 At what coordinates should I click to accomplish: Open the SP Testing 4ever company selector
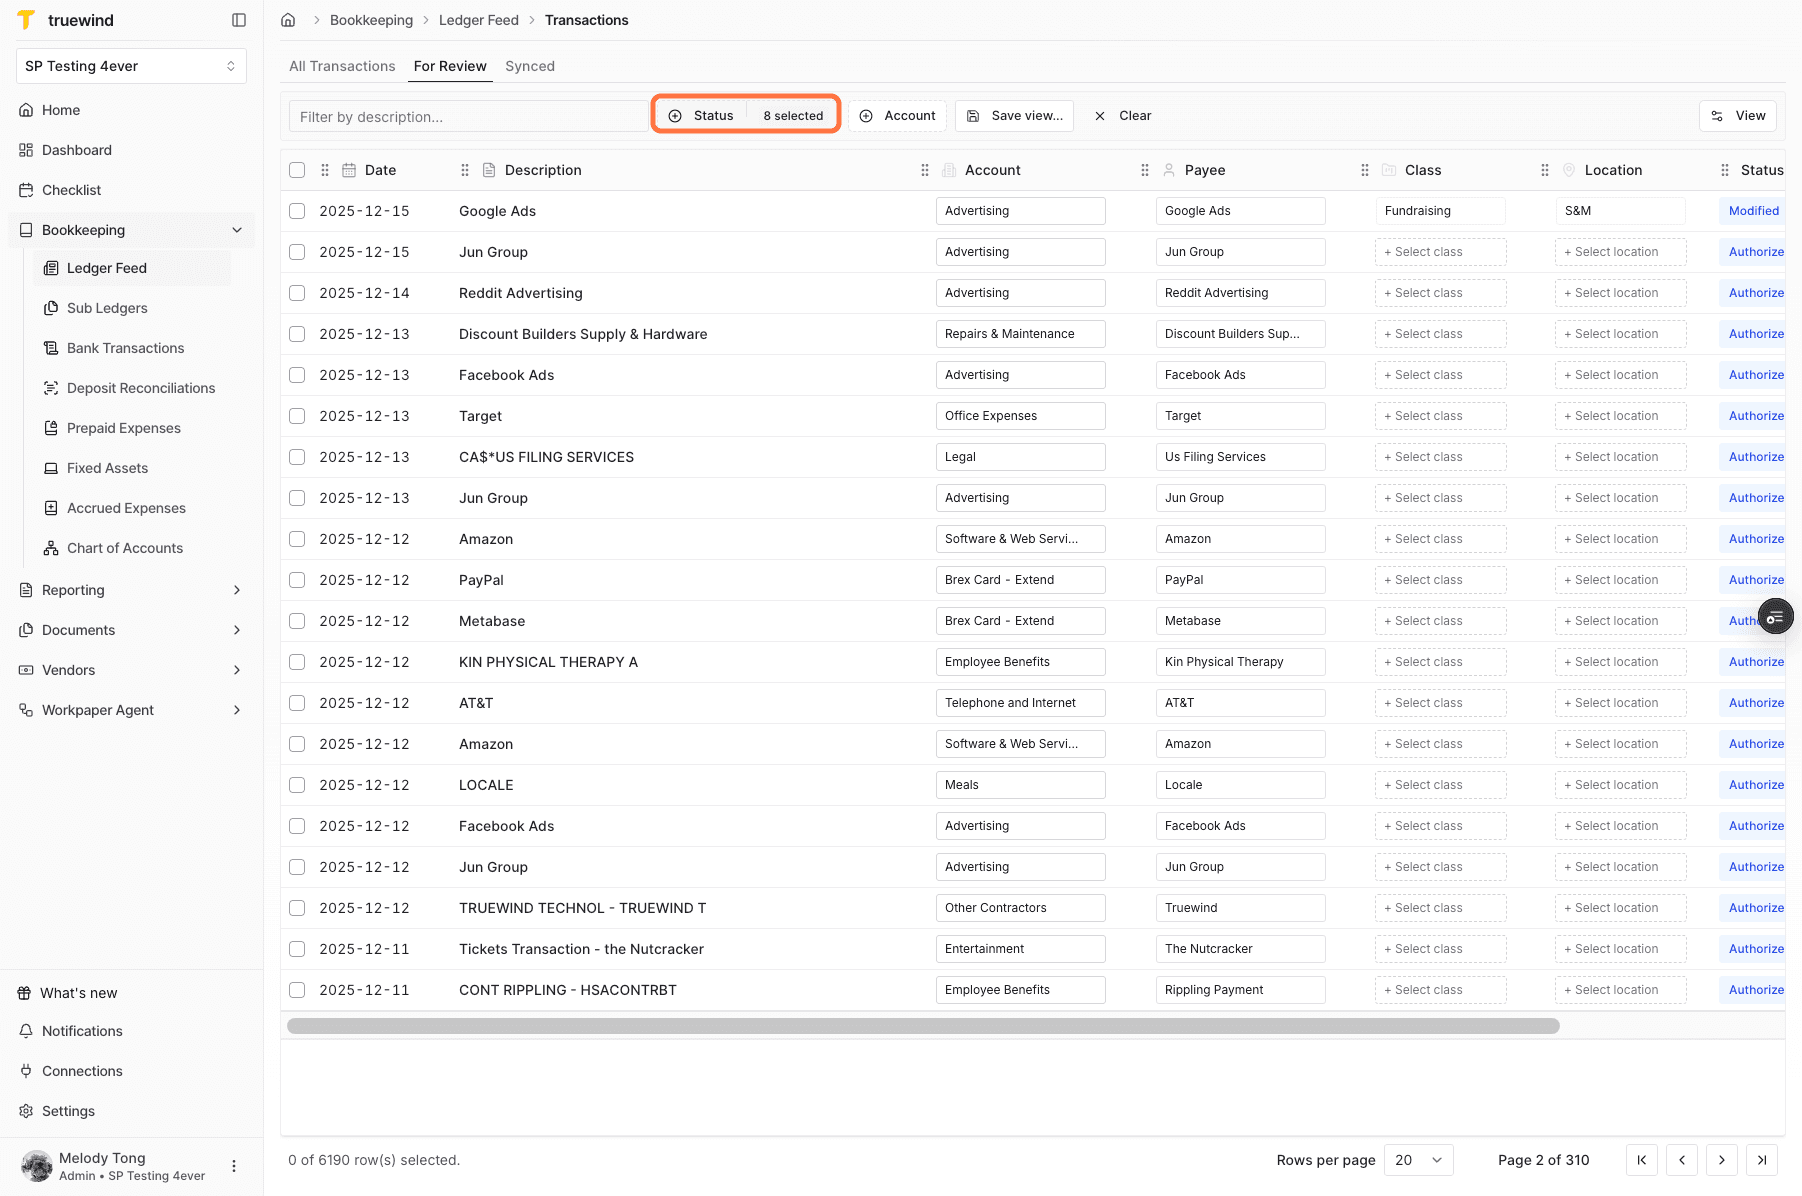(131, 66)
